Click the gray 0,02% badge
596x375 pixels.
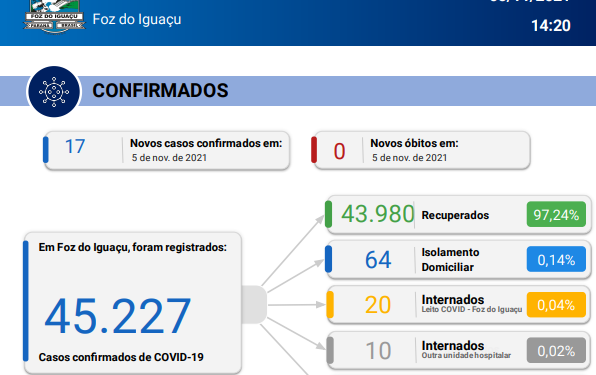click(556, 350)
